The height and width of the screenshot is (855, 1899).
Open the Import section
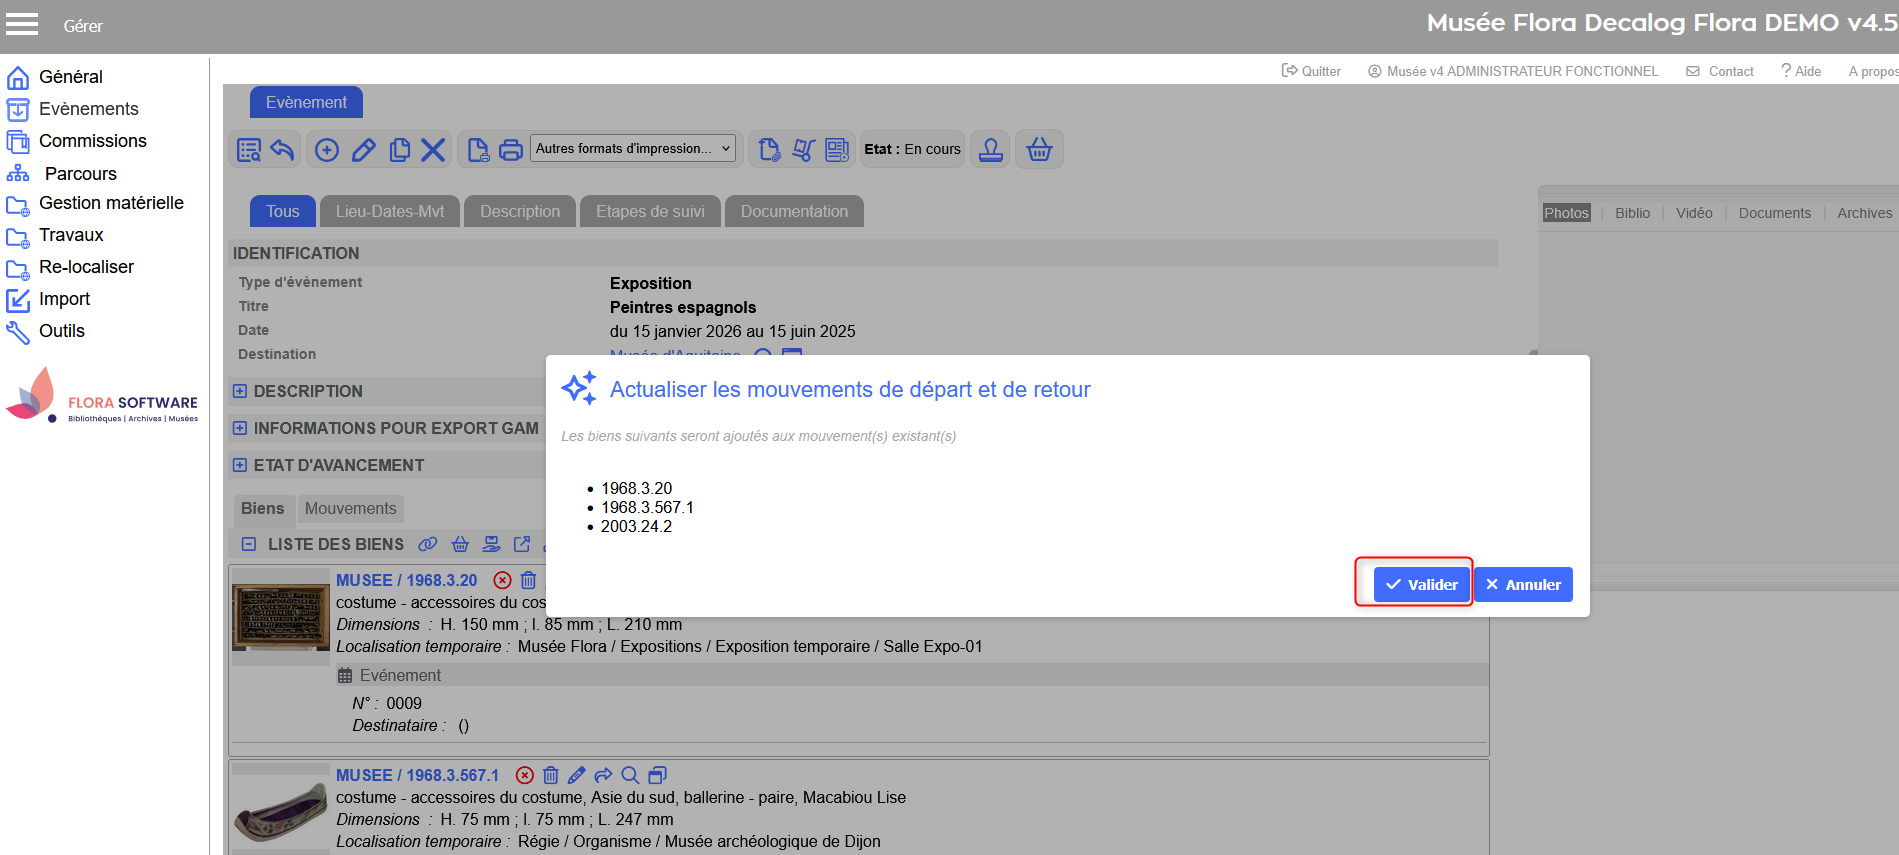pos(48,299)
